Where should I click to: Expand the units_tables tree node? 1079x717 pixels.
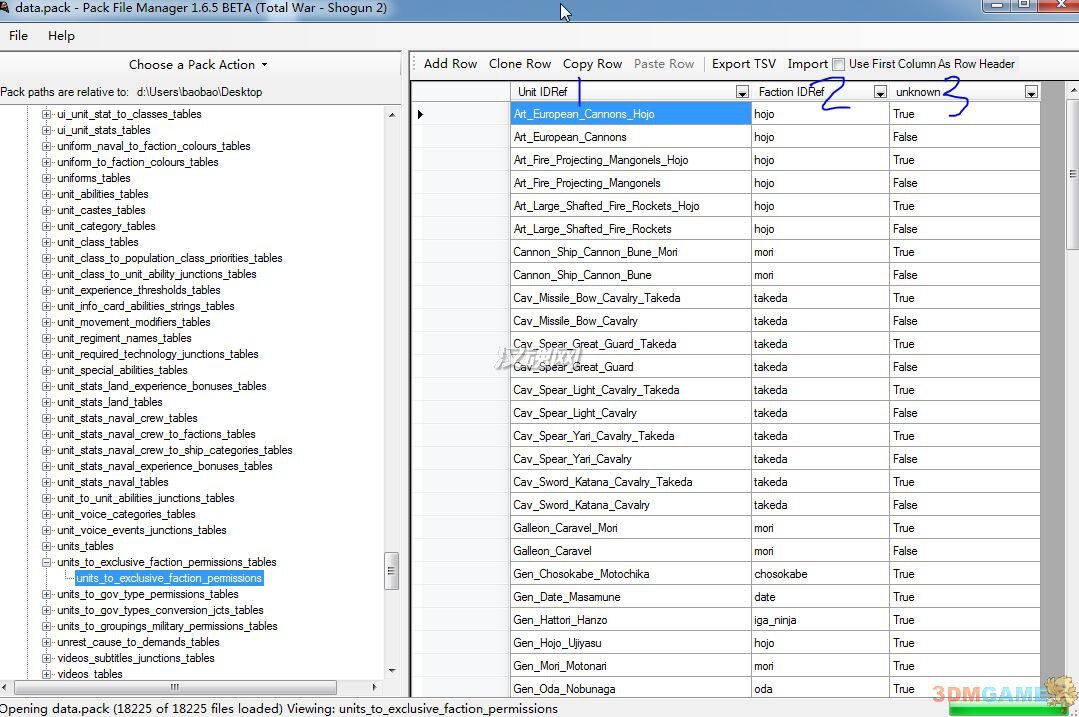46,546
